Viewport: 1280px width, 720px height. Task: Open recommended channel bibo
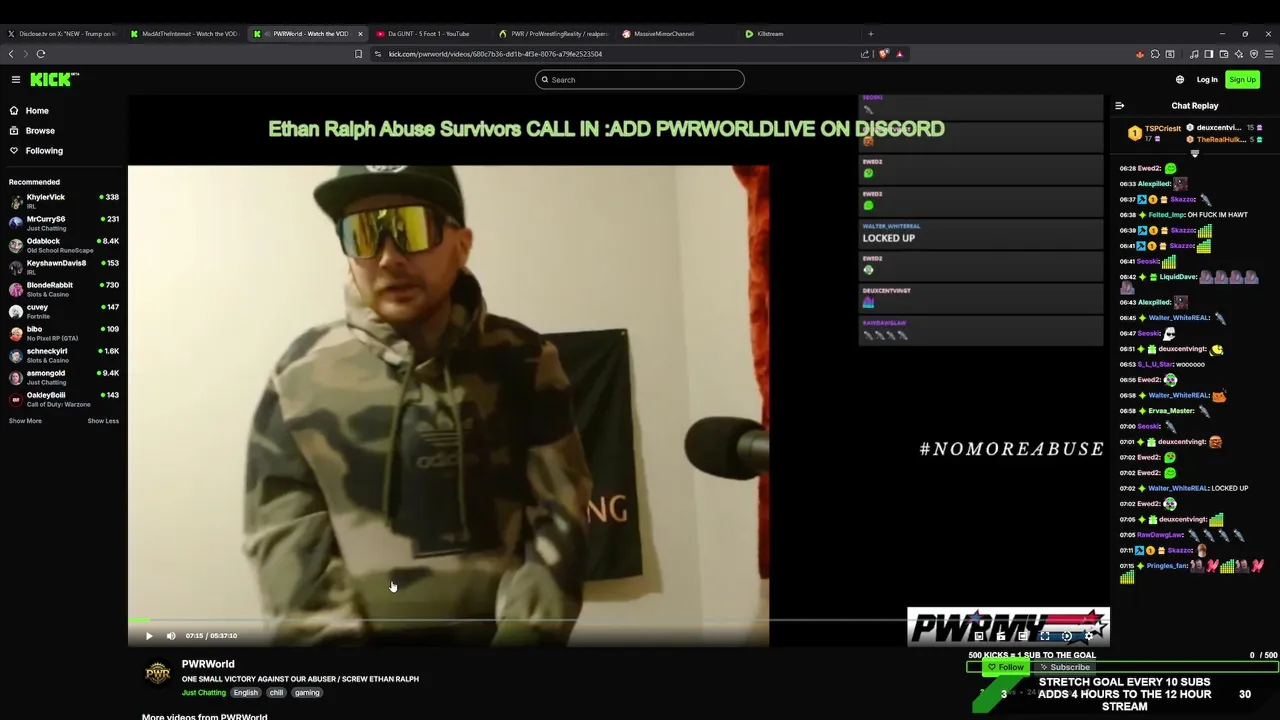pyautogui.click(x=64, y=333)
